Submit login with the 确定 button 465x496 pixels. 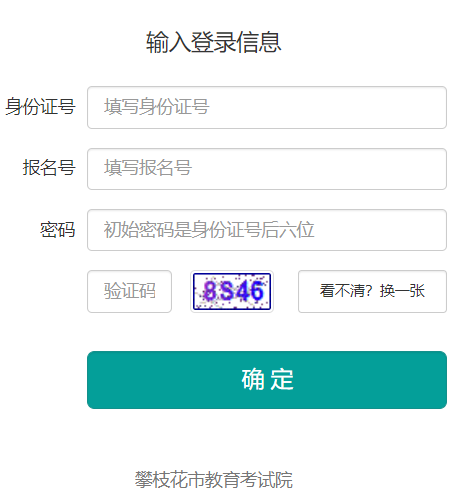267,380
